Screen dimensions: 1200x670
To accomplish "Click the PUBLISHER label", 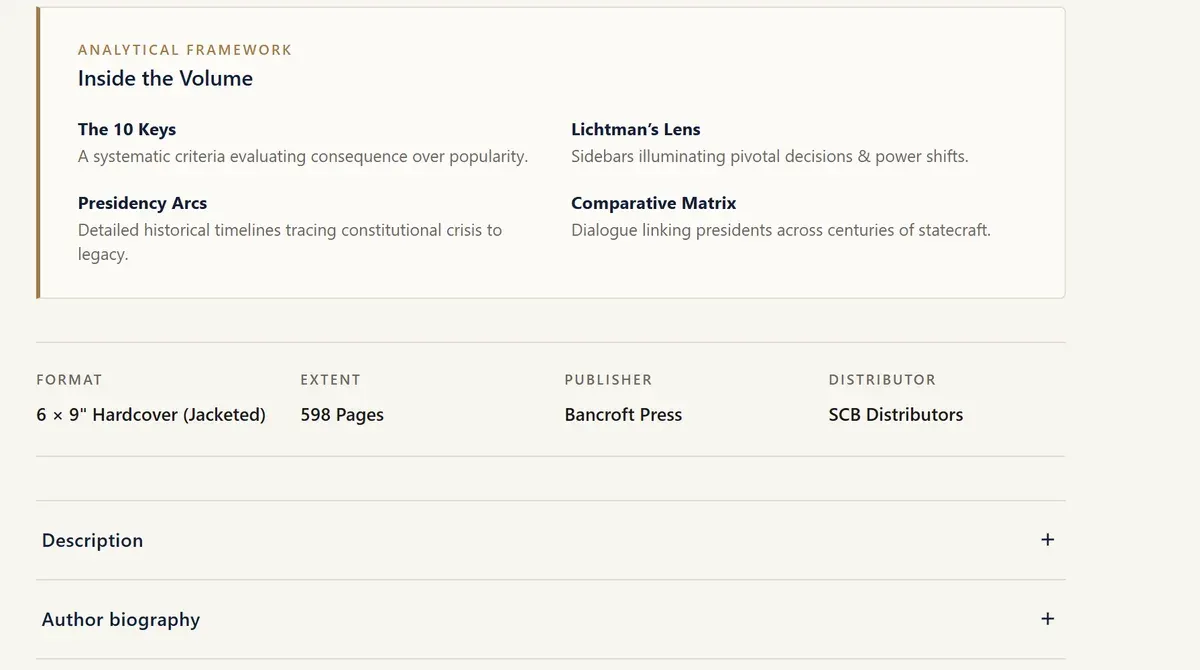I will click(608, 380).
